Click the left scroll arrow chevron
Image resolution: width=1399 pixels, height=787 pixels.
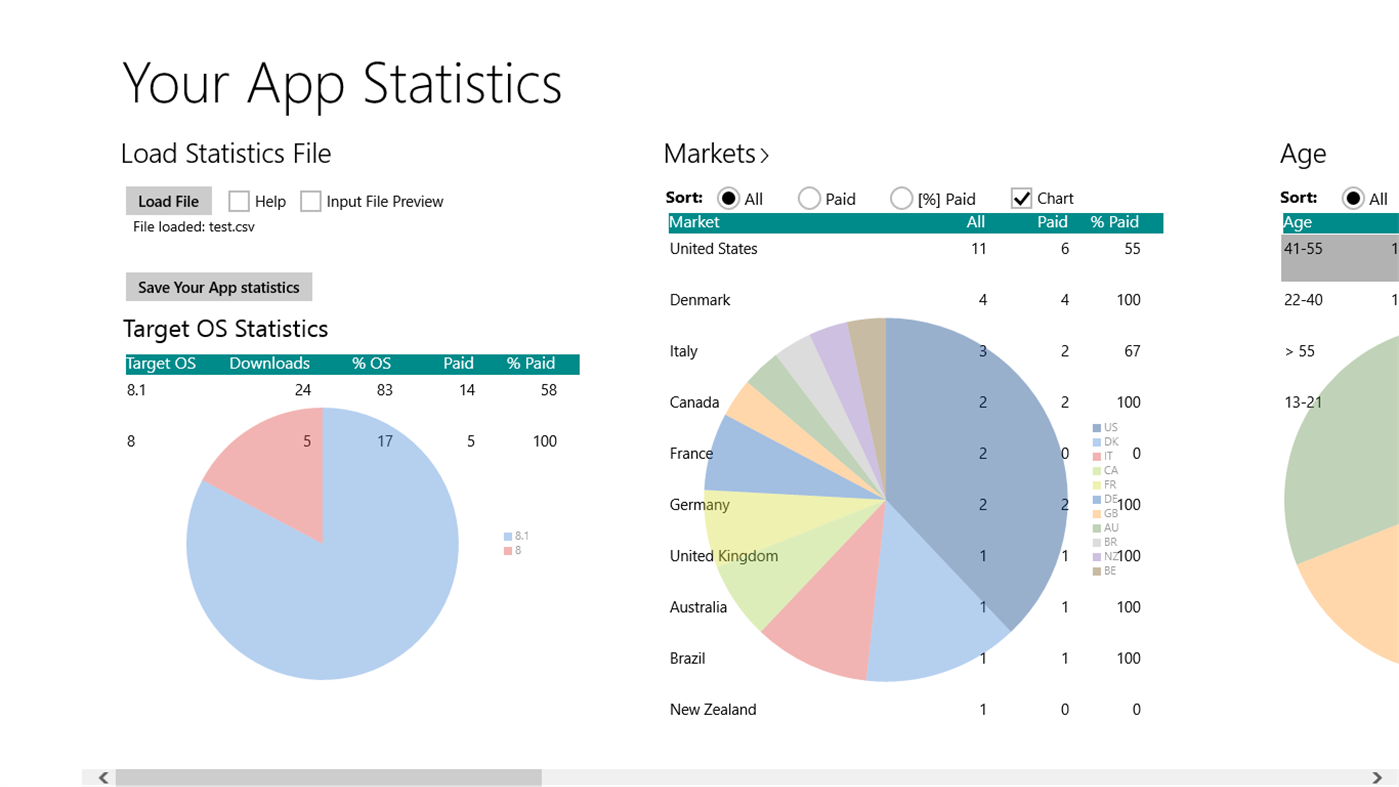[102, 776]
